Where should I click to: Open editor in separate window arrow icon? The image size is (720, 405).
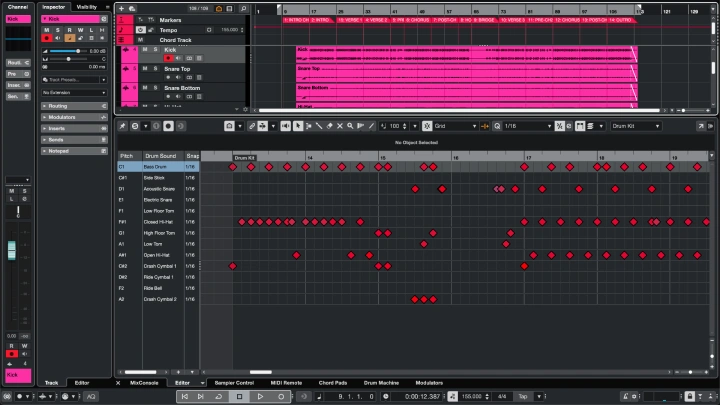point(701,126)
